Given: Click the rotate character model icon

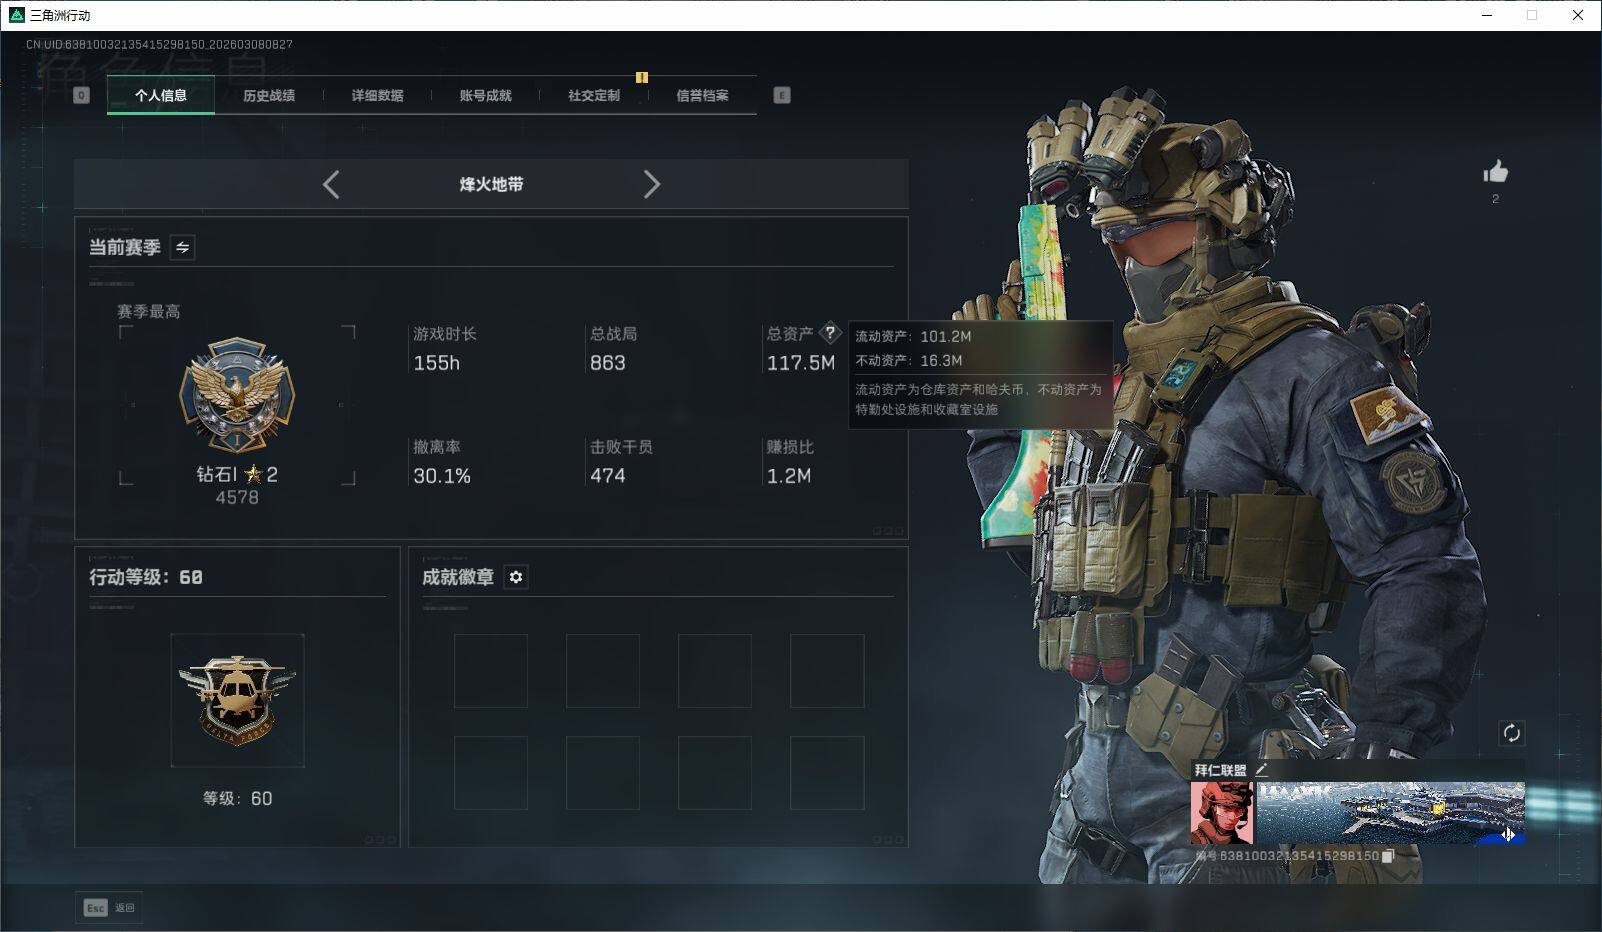Looking at the screenshot, I should coord(1511,733).
